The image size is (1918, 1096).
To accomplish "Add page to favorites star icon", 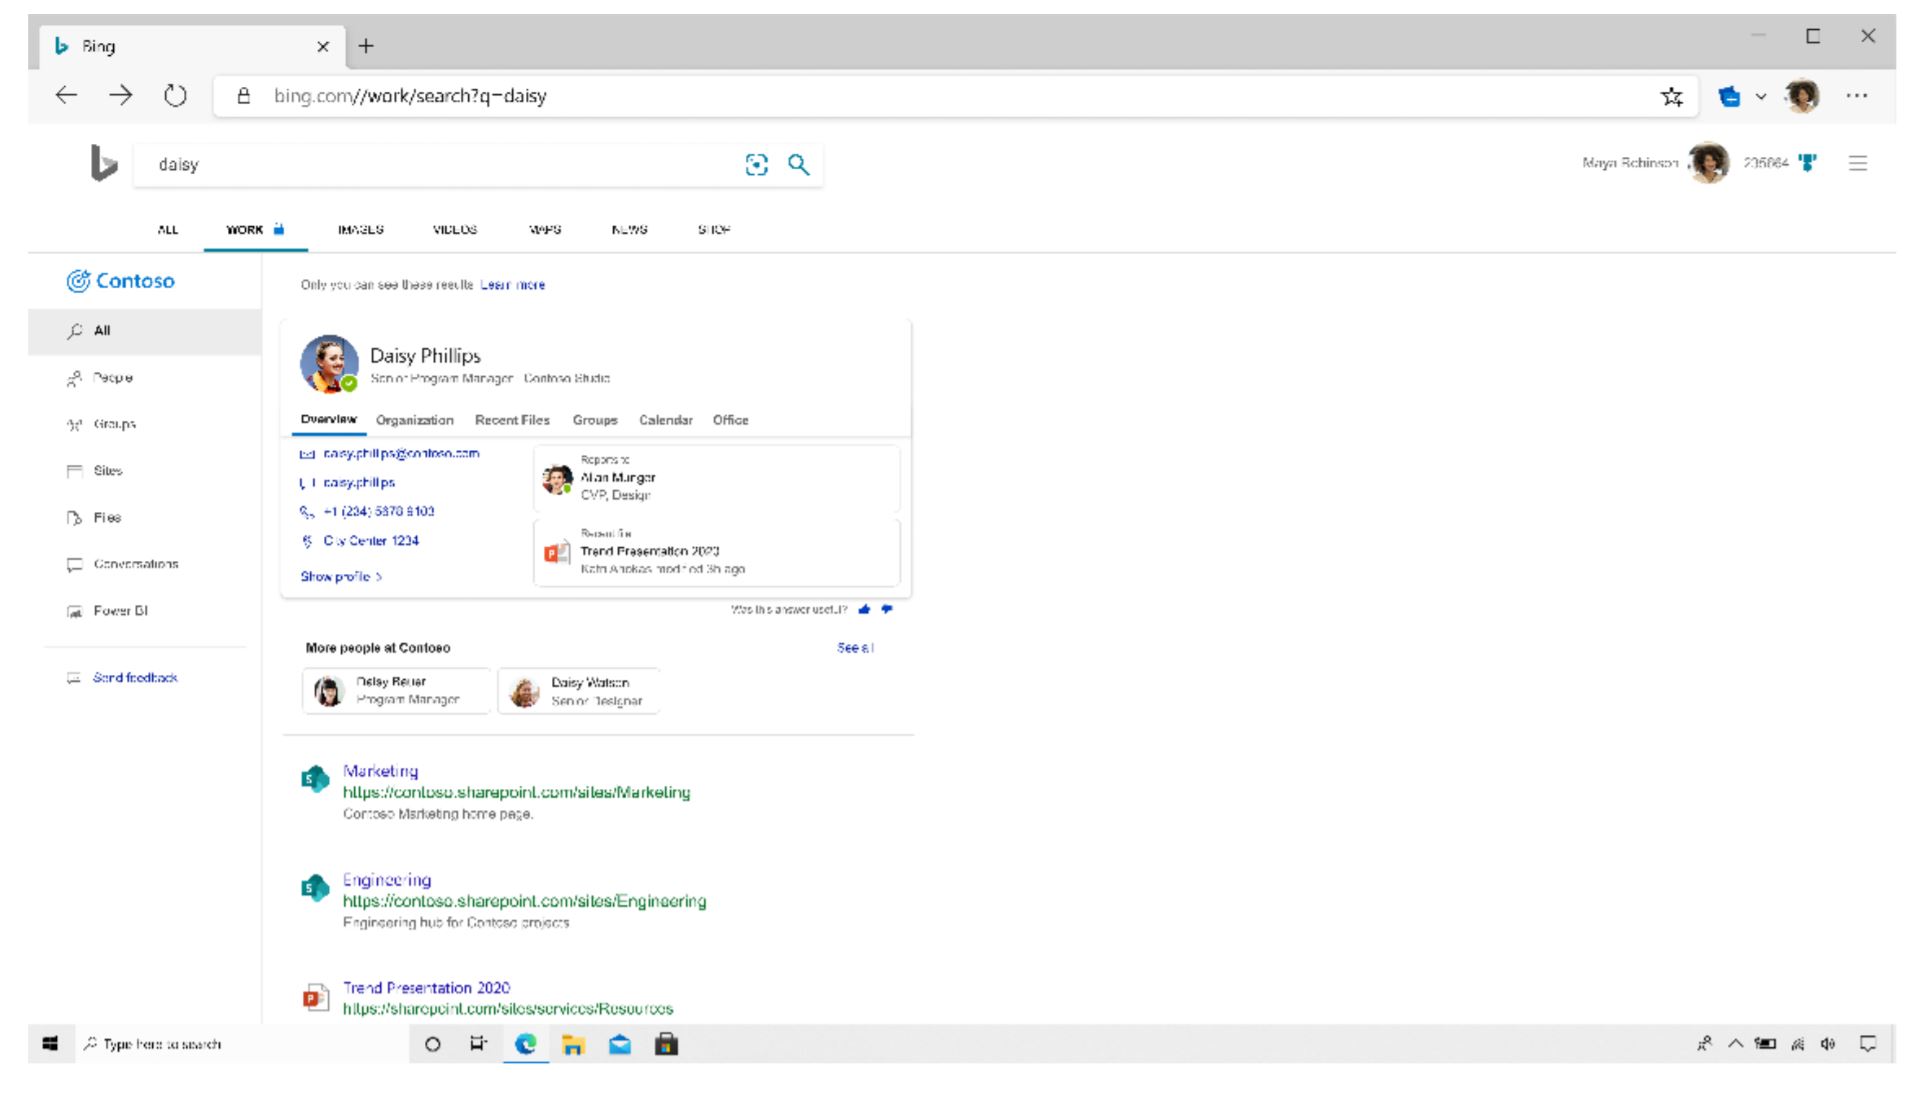I will (1671, 96).
